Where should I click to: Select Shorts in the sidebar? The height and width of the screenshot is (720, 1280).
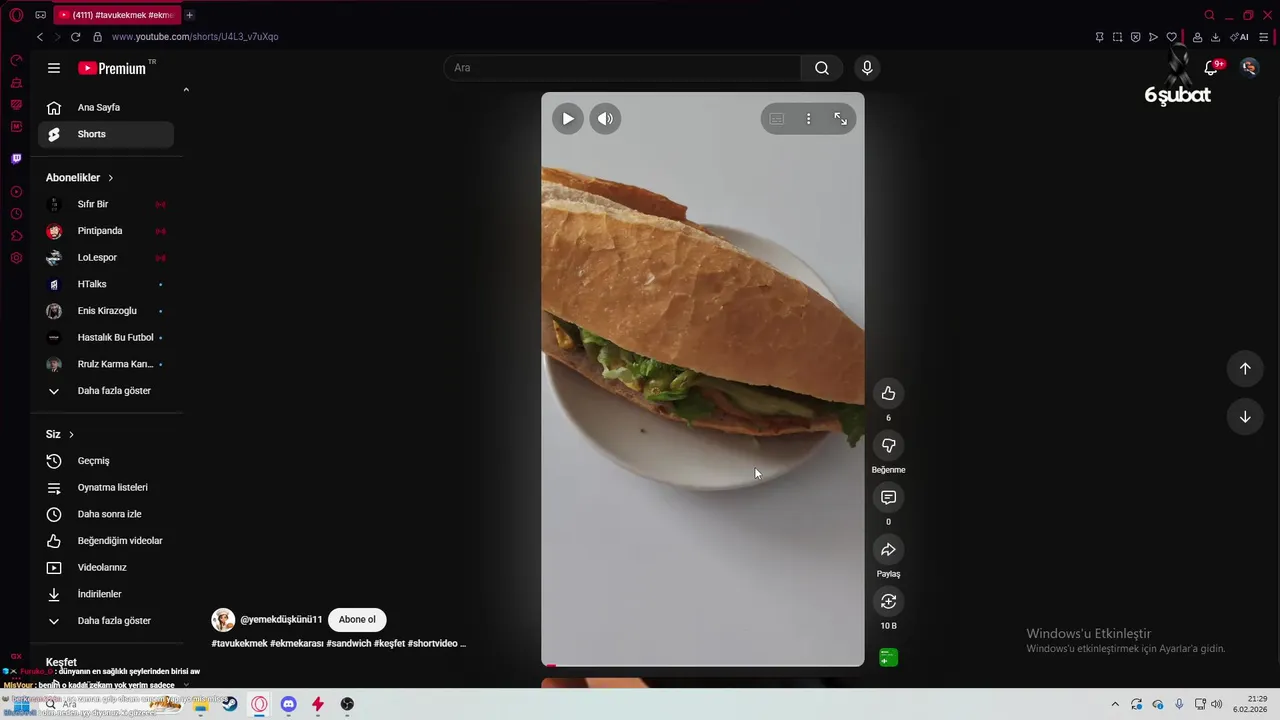click(106, 134)
